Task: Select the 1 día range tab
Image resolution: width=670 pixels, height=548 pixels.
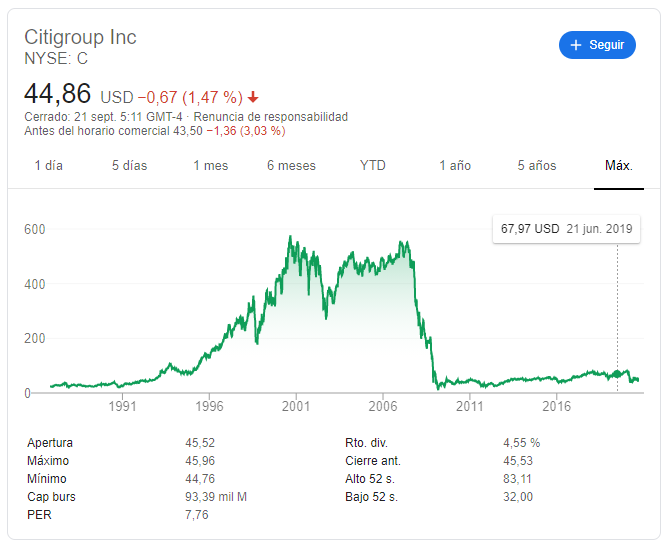Action: pyautogui.click(x=48, y=166)
